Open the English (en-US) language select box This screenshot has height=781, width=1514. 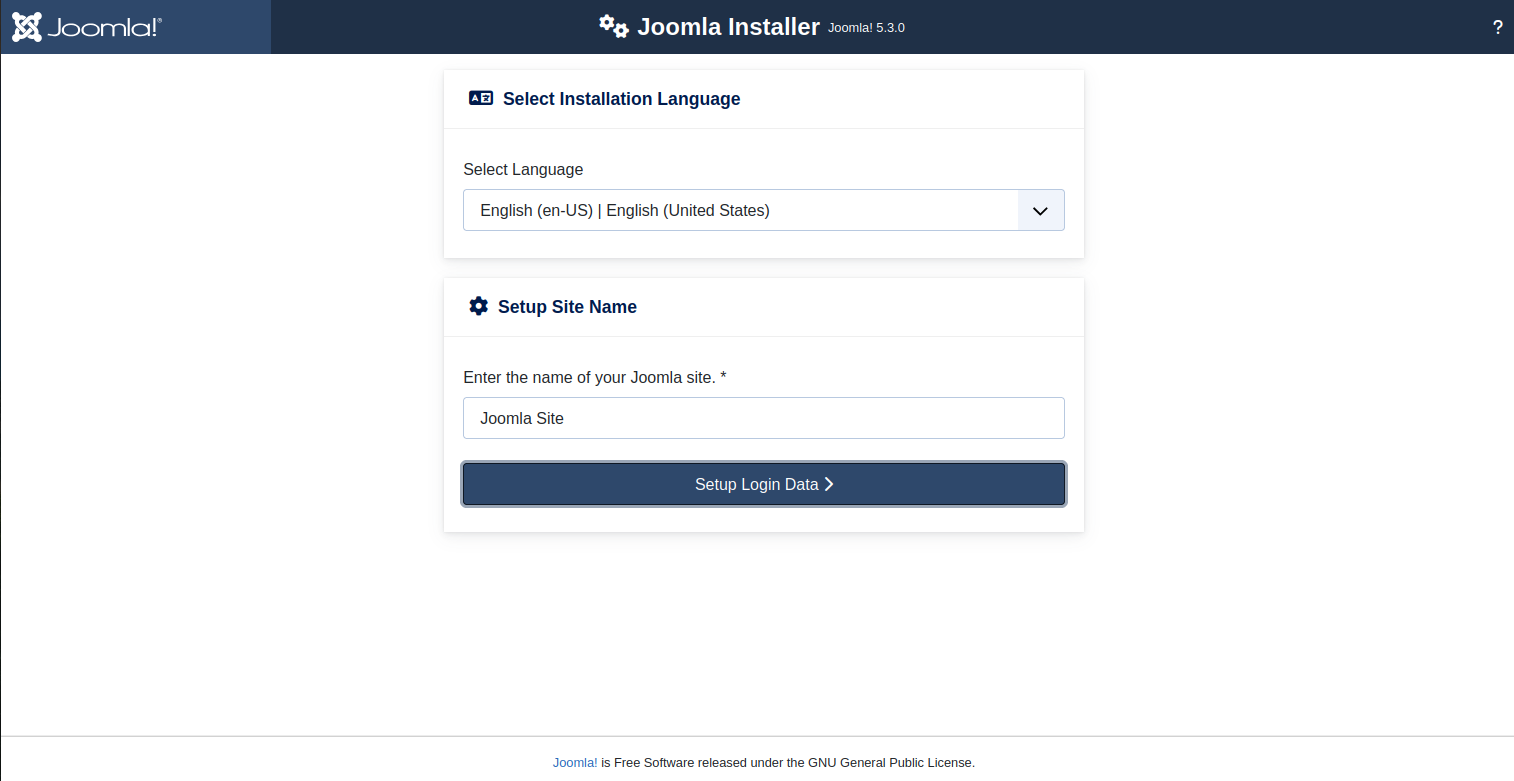(740, 211)
